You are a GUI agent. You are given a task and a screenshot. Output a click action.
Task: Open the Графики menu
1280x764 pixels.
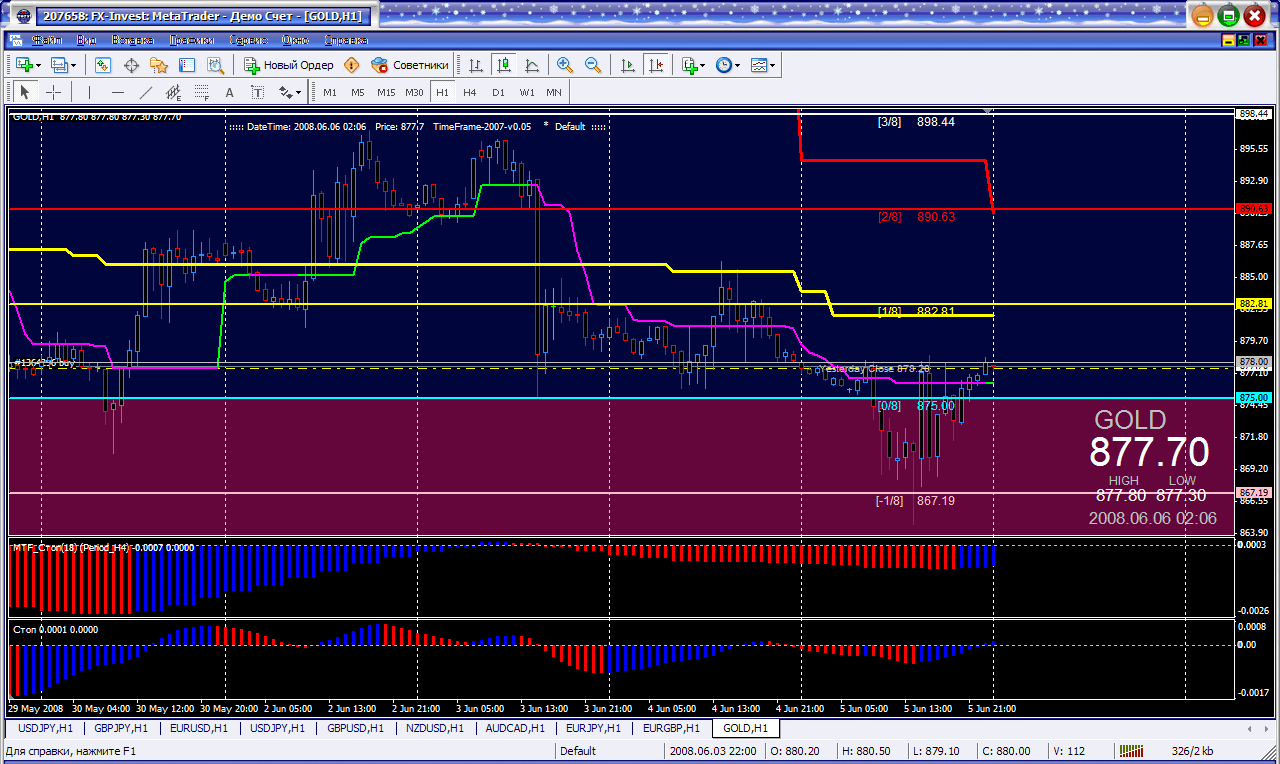192,40
